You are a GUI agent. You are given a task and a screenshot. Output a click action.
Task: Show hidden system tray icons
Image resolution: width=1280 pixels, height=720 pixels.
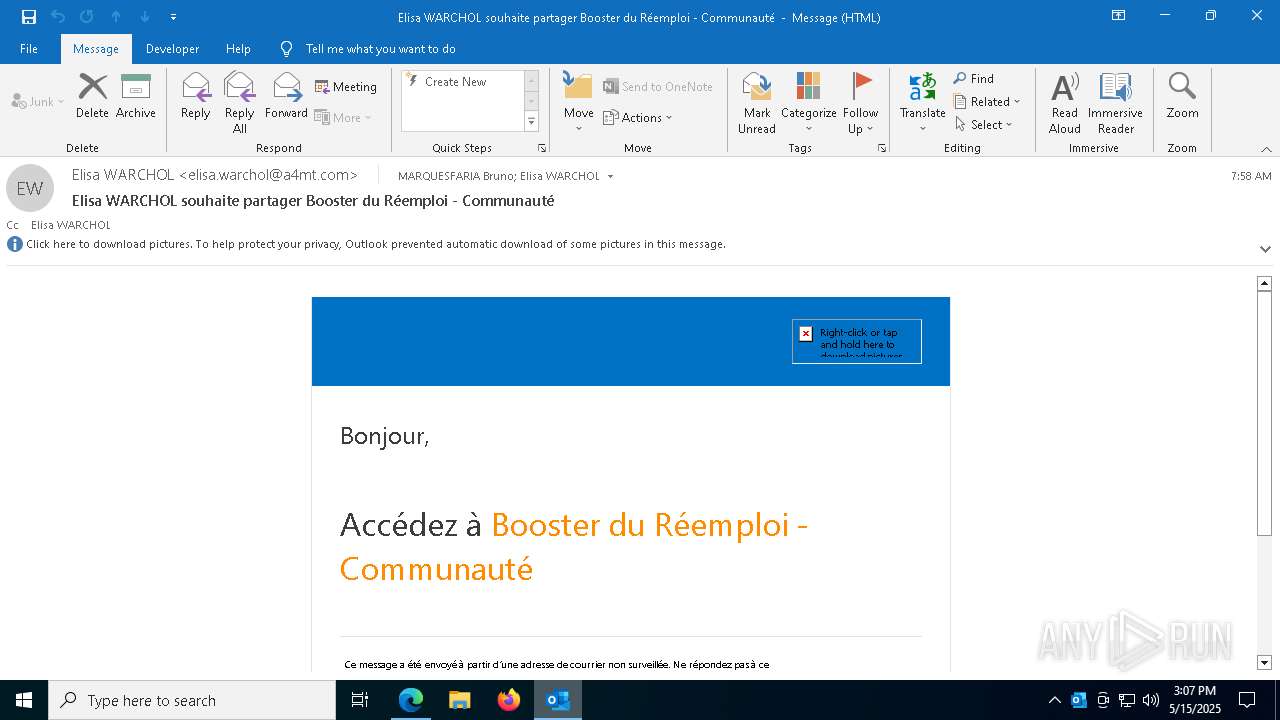(1054, 700)
